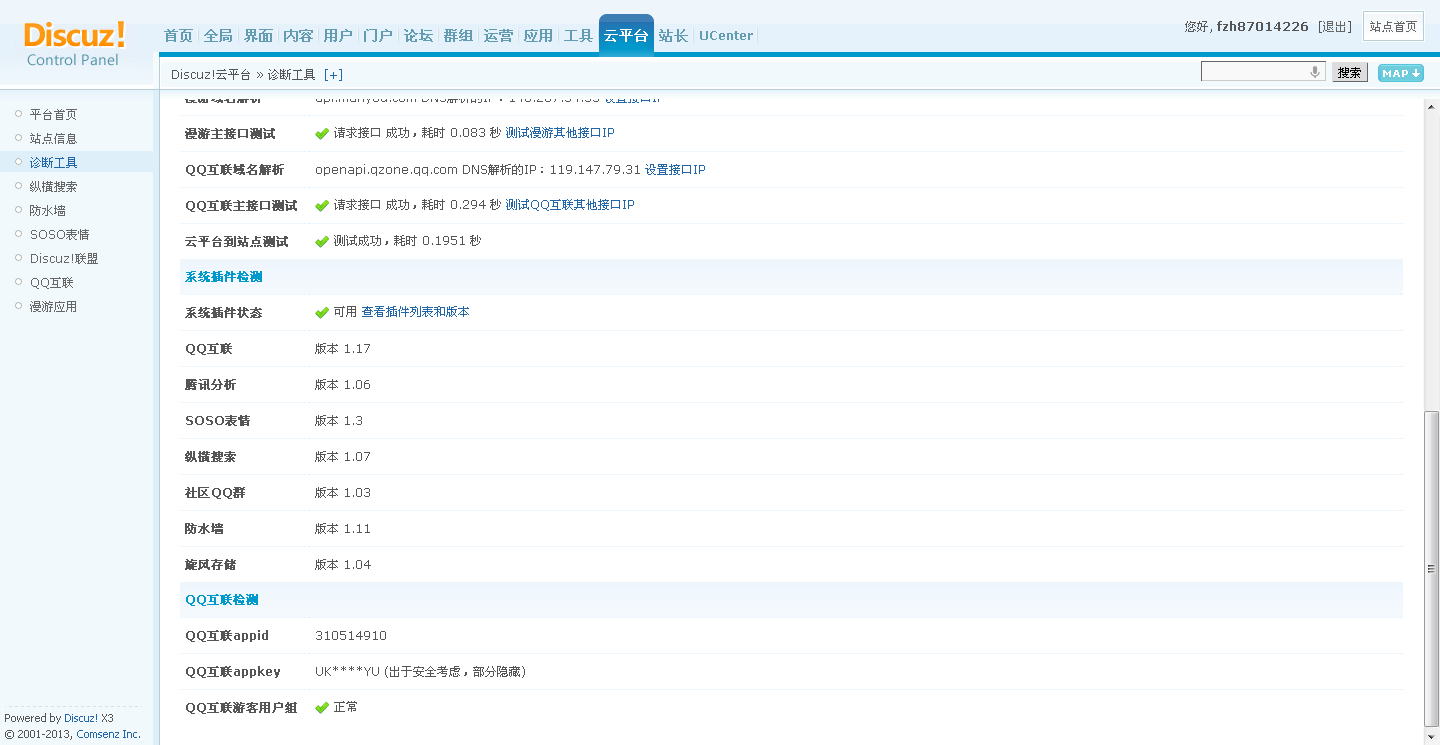Go to the 运营 navigation tab
The height and width of the screenshot is (745, 1440).
(498, 36)
